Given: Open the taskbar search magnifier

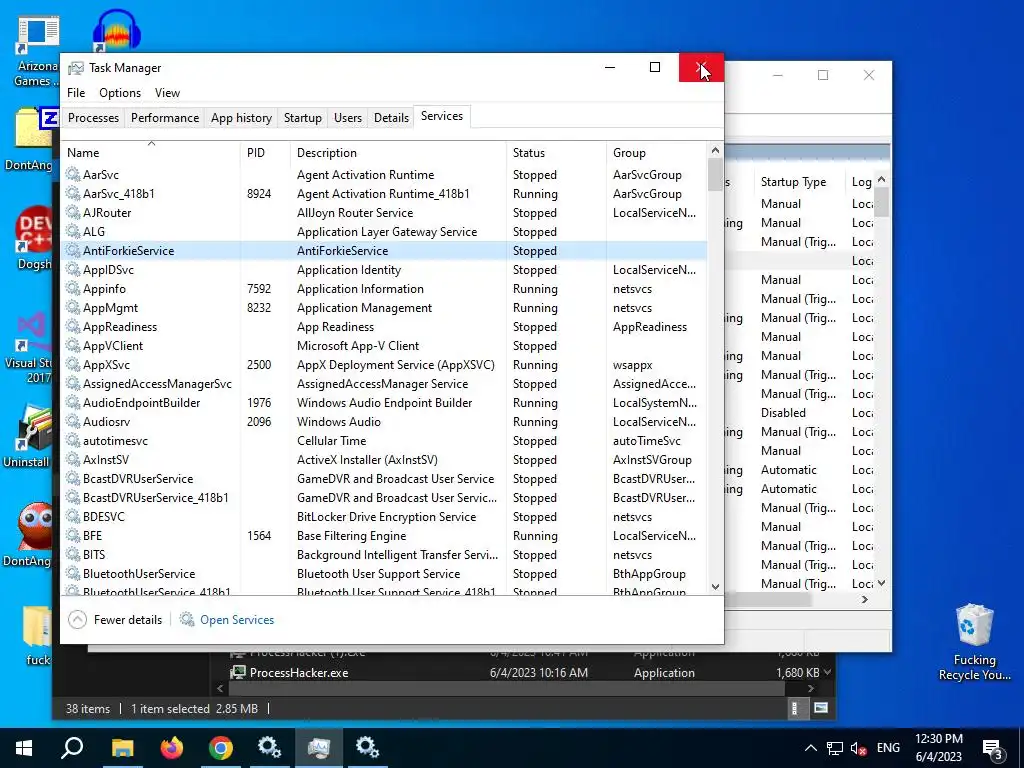Looking at the screenshot, I should pyautogui.click(x=72, y=748).
